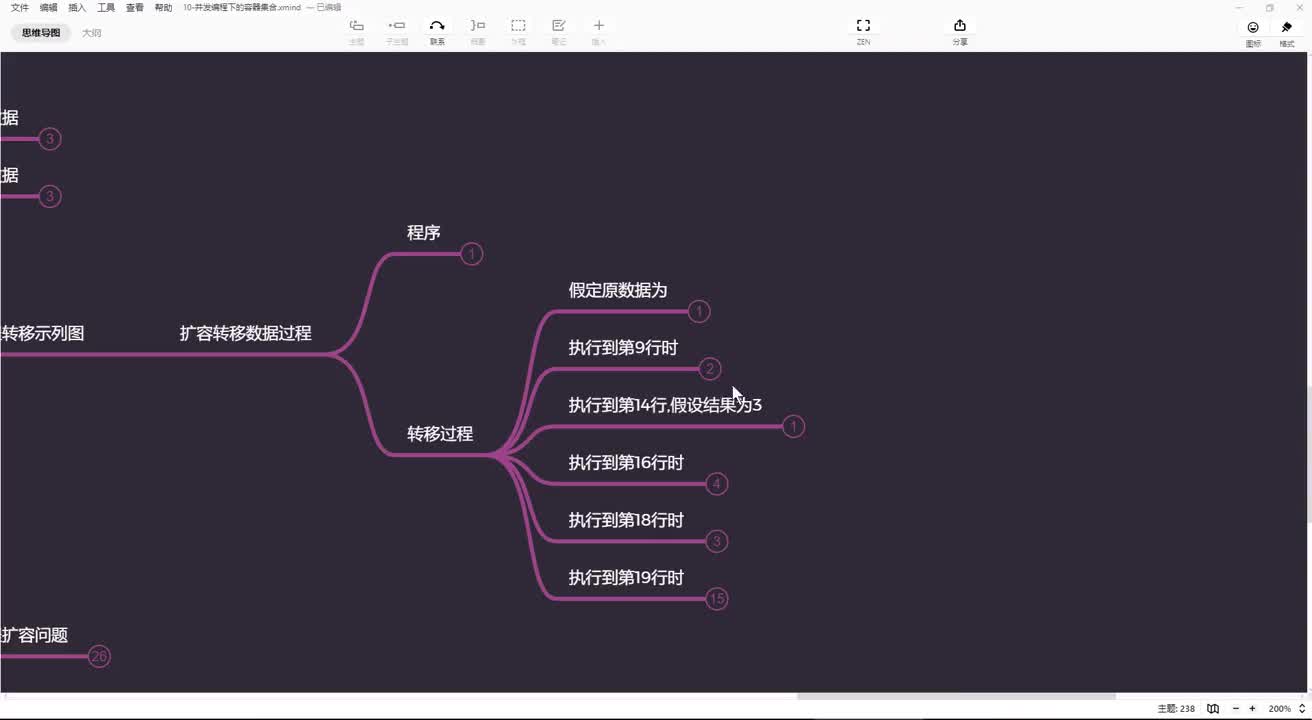Select the 执行到第16行时 topic
This screenshot has height=720, width=1312.
coord(626,463)
